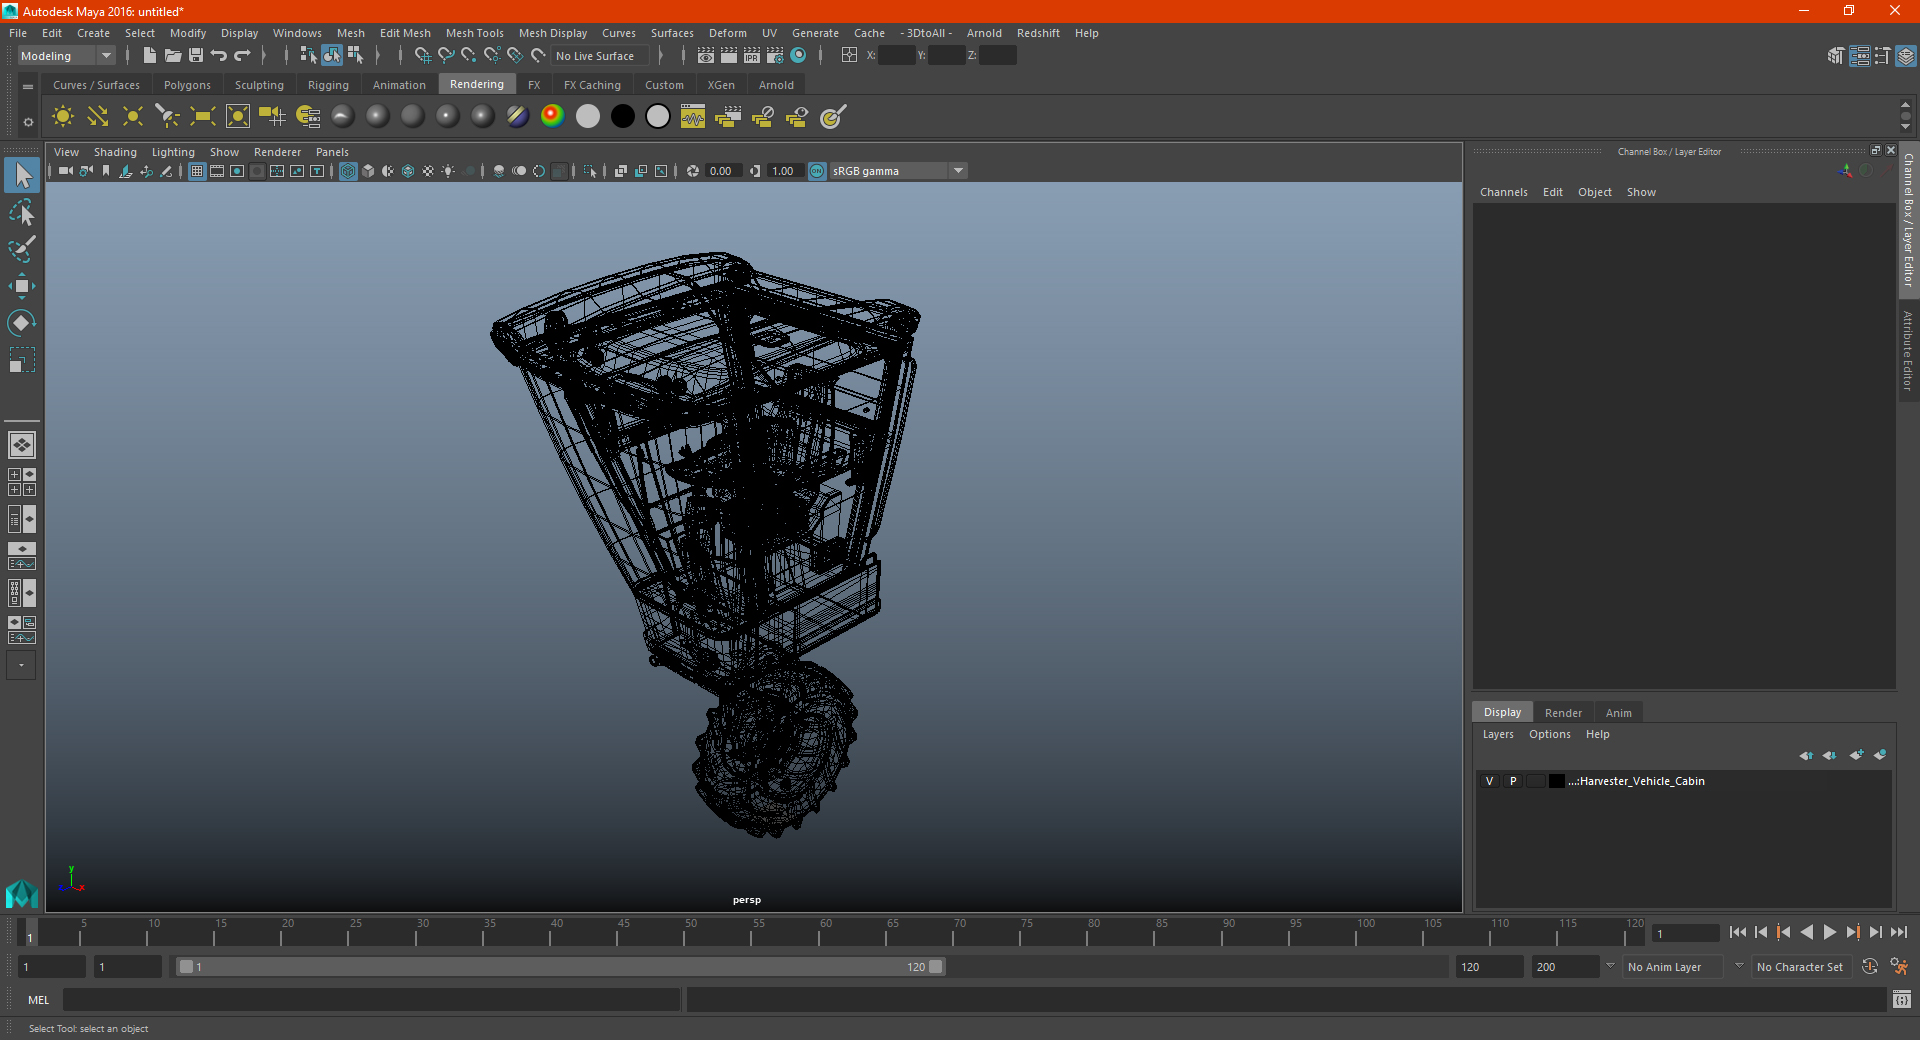Create a Spot Light from the shelf

coord(168,117)
